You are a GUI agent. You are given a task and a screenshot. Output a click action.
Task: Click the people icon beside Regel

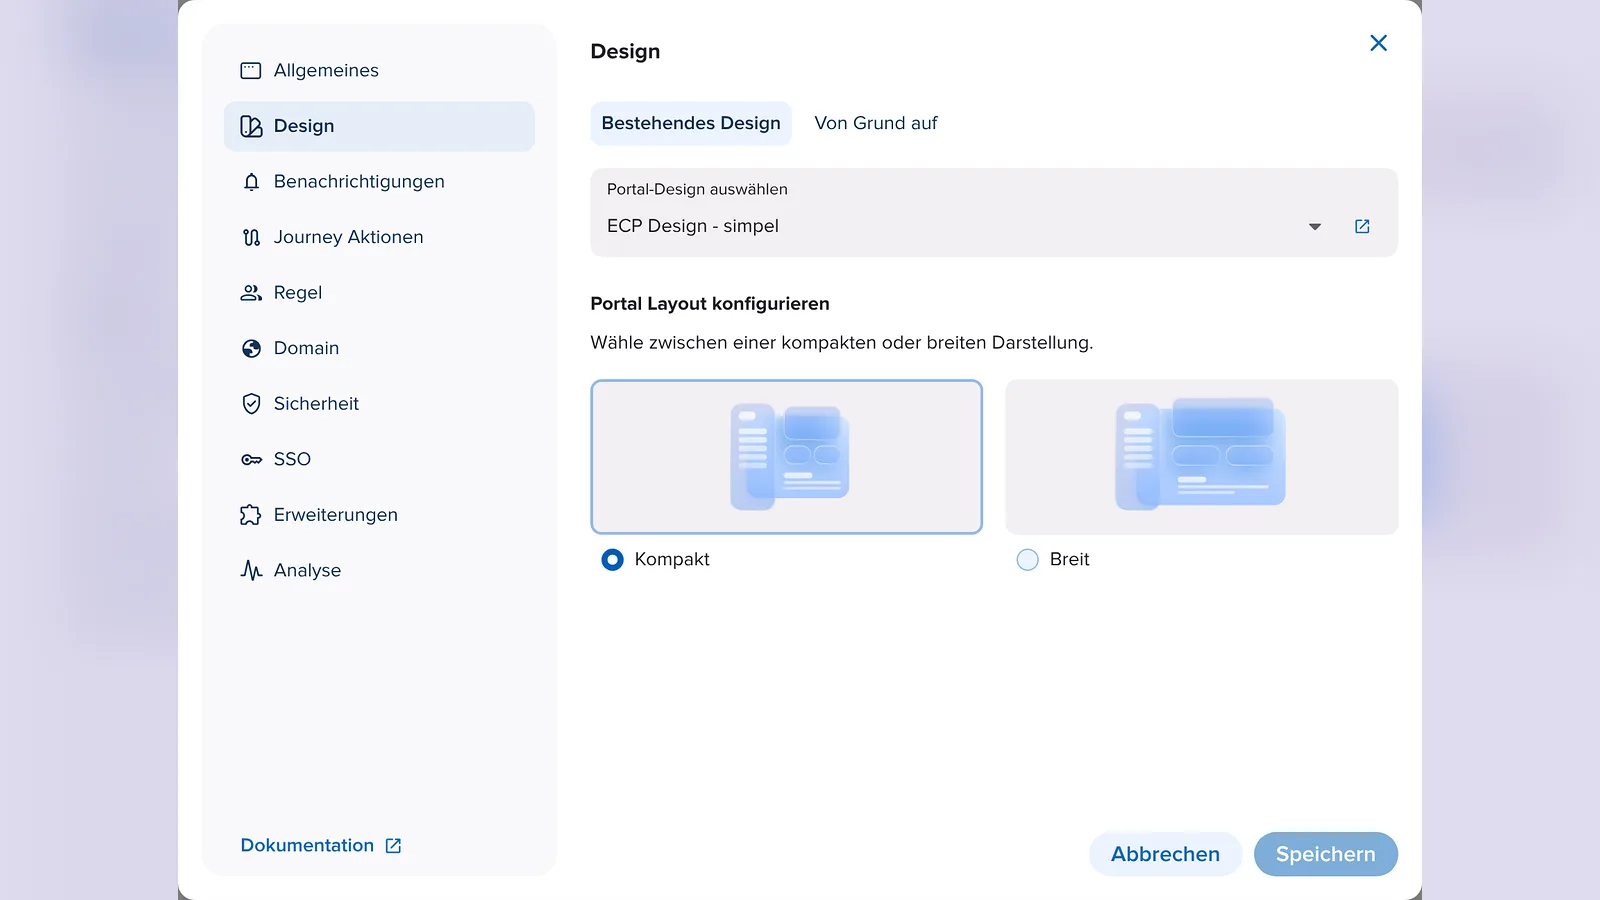coord(251,293)
